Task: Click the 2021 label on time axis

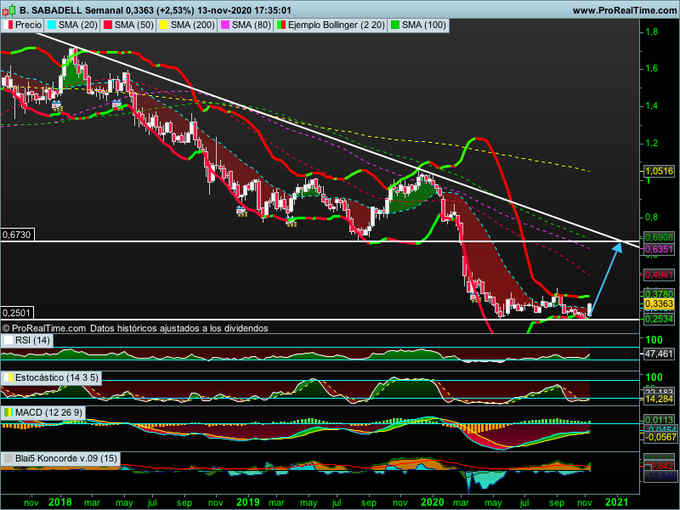Action: [616, 502]
